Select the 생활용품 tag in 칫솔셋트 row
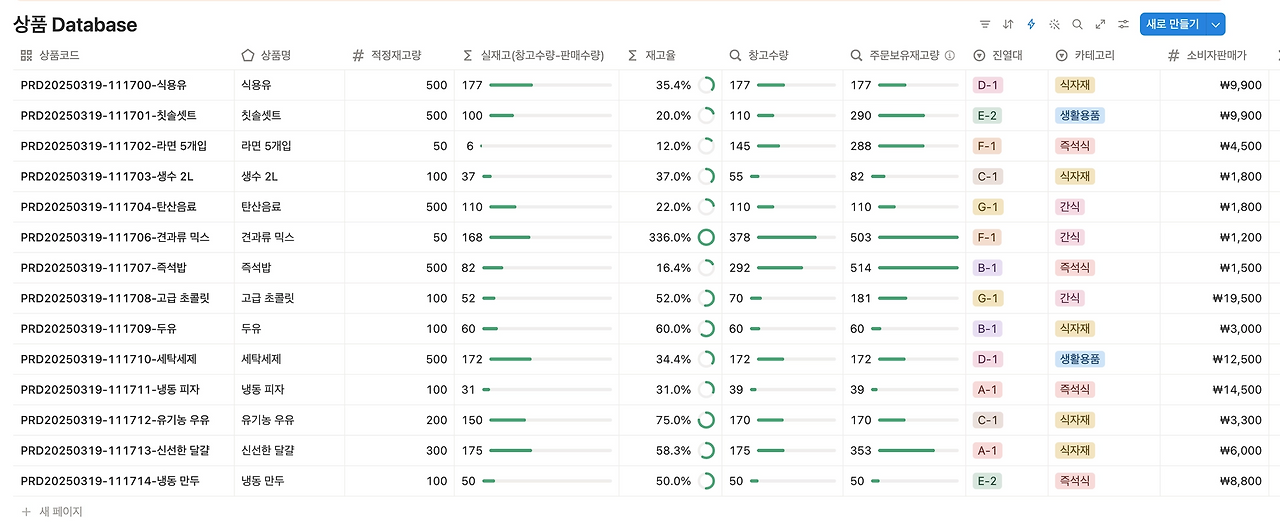 click(1080, 115)
